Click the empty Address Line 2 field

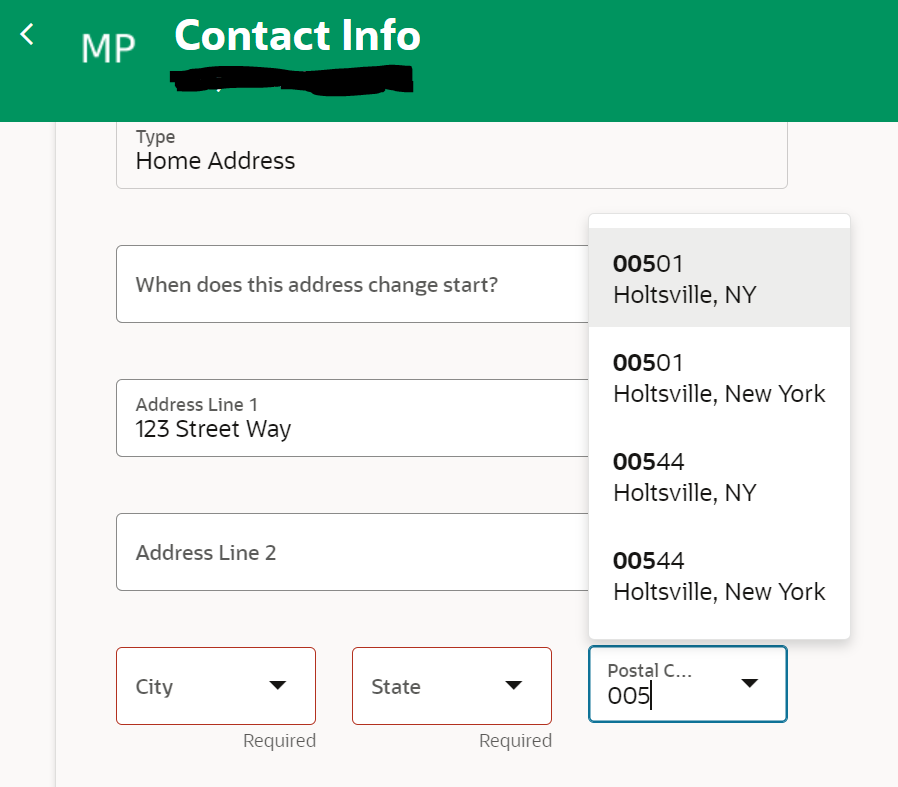click(350, 552)
